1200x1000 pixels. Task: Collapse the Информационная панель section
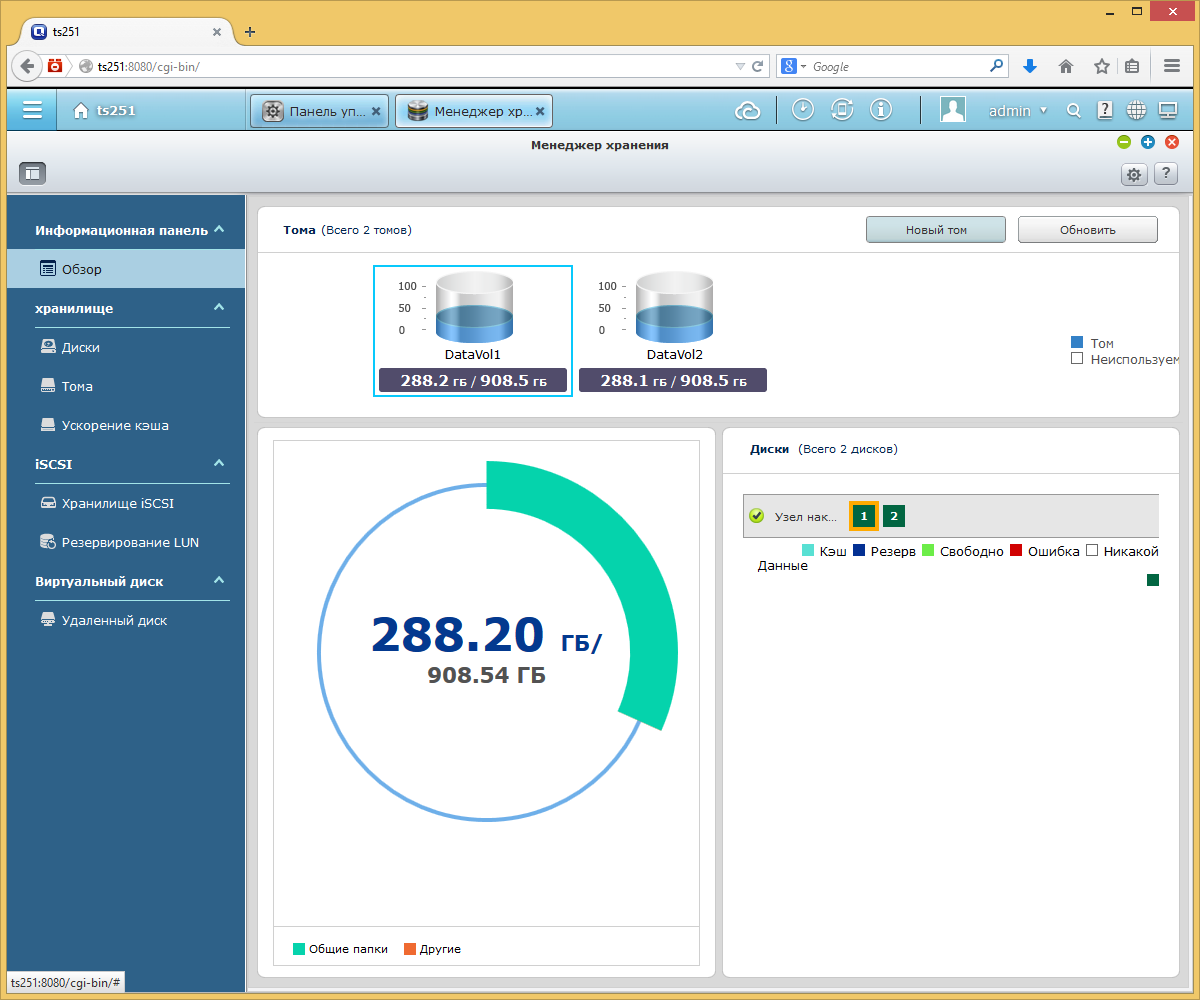click(x=219, y=230)
